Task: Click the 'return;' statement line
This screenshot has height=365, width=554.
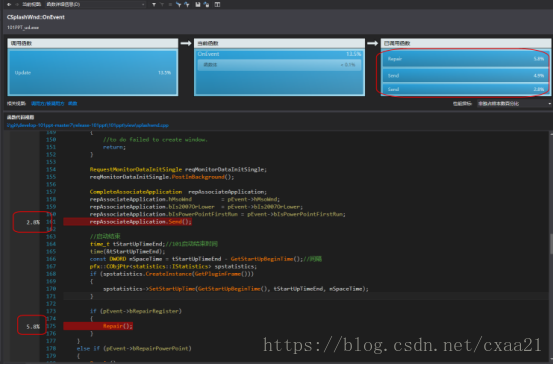Action: click(114, 147)
